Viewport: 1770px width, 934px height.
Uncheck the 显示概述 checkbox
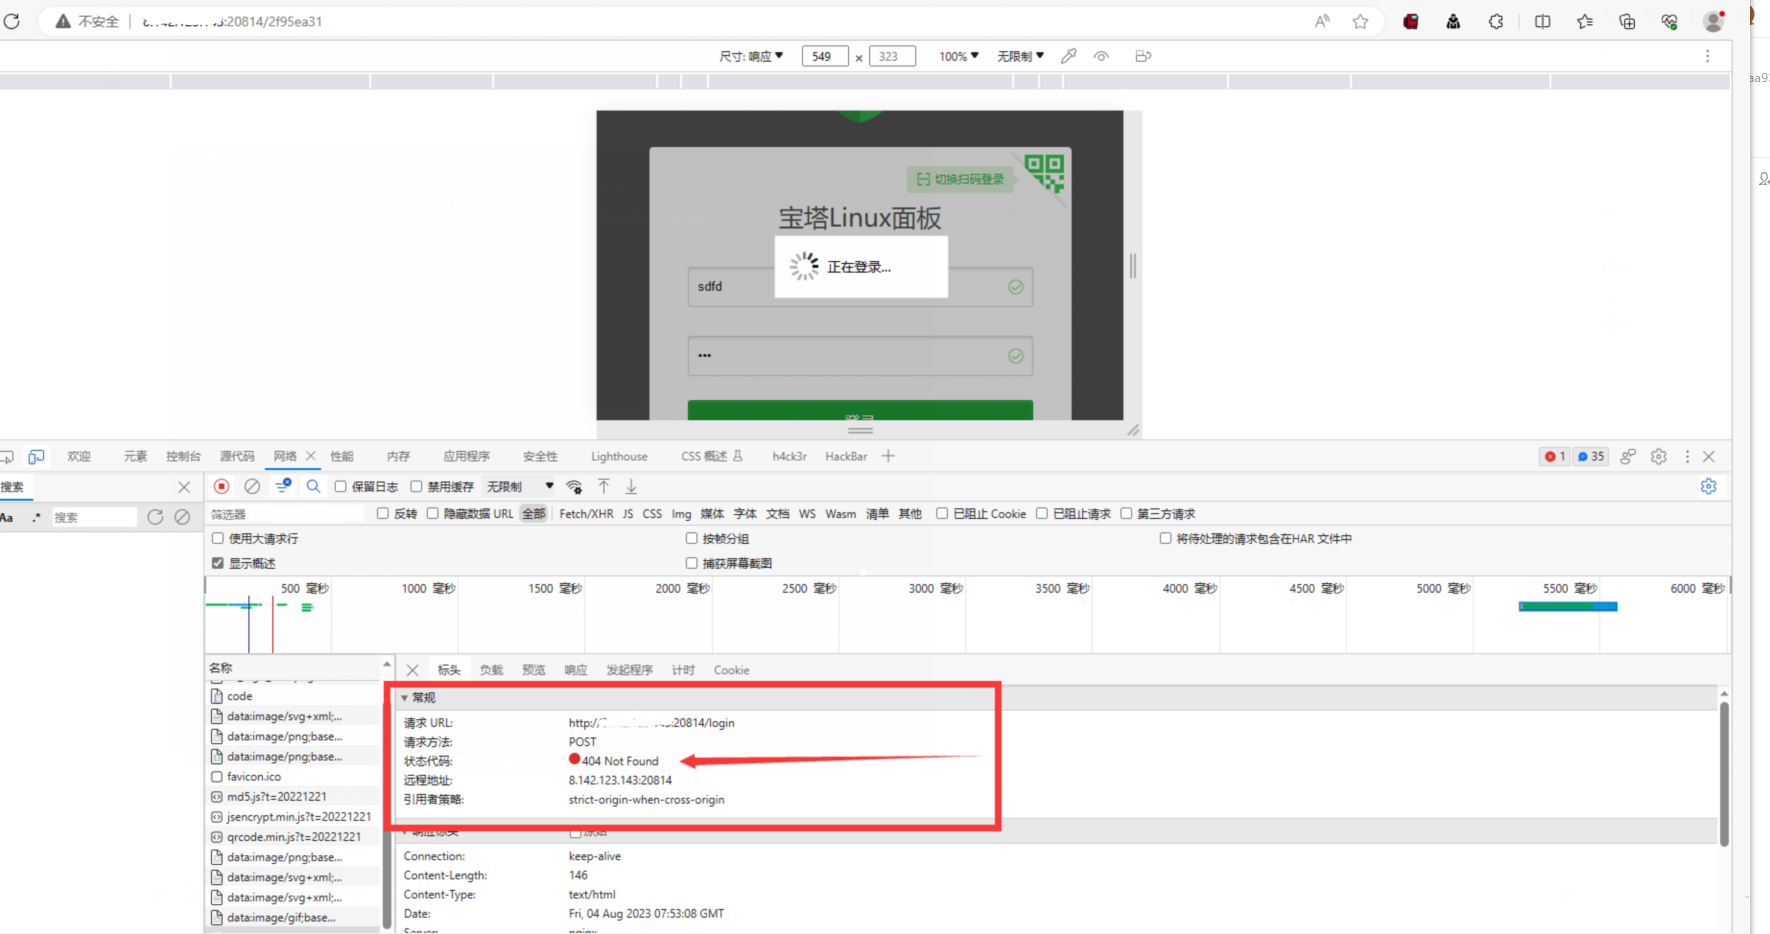[x=217, y=563]
